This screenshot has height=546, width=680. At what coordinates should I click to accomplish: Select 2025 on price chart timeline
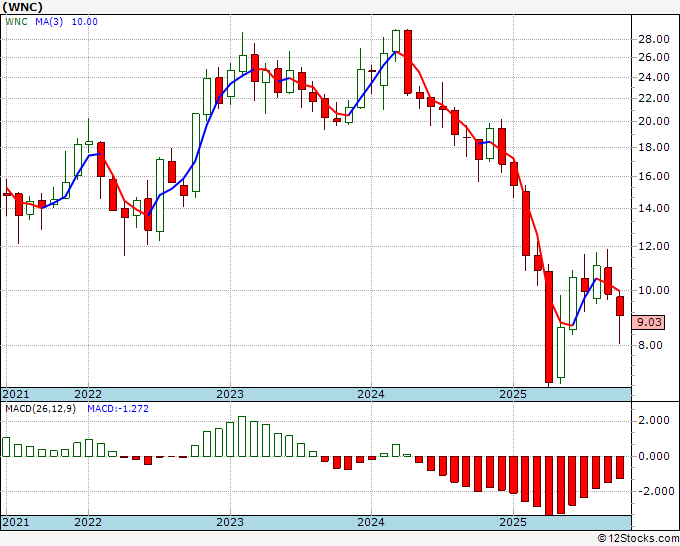512,394
